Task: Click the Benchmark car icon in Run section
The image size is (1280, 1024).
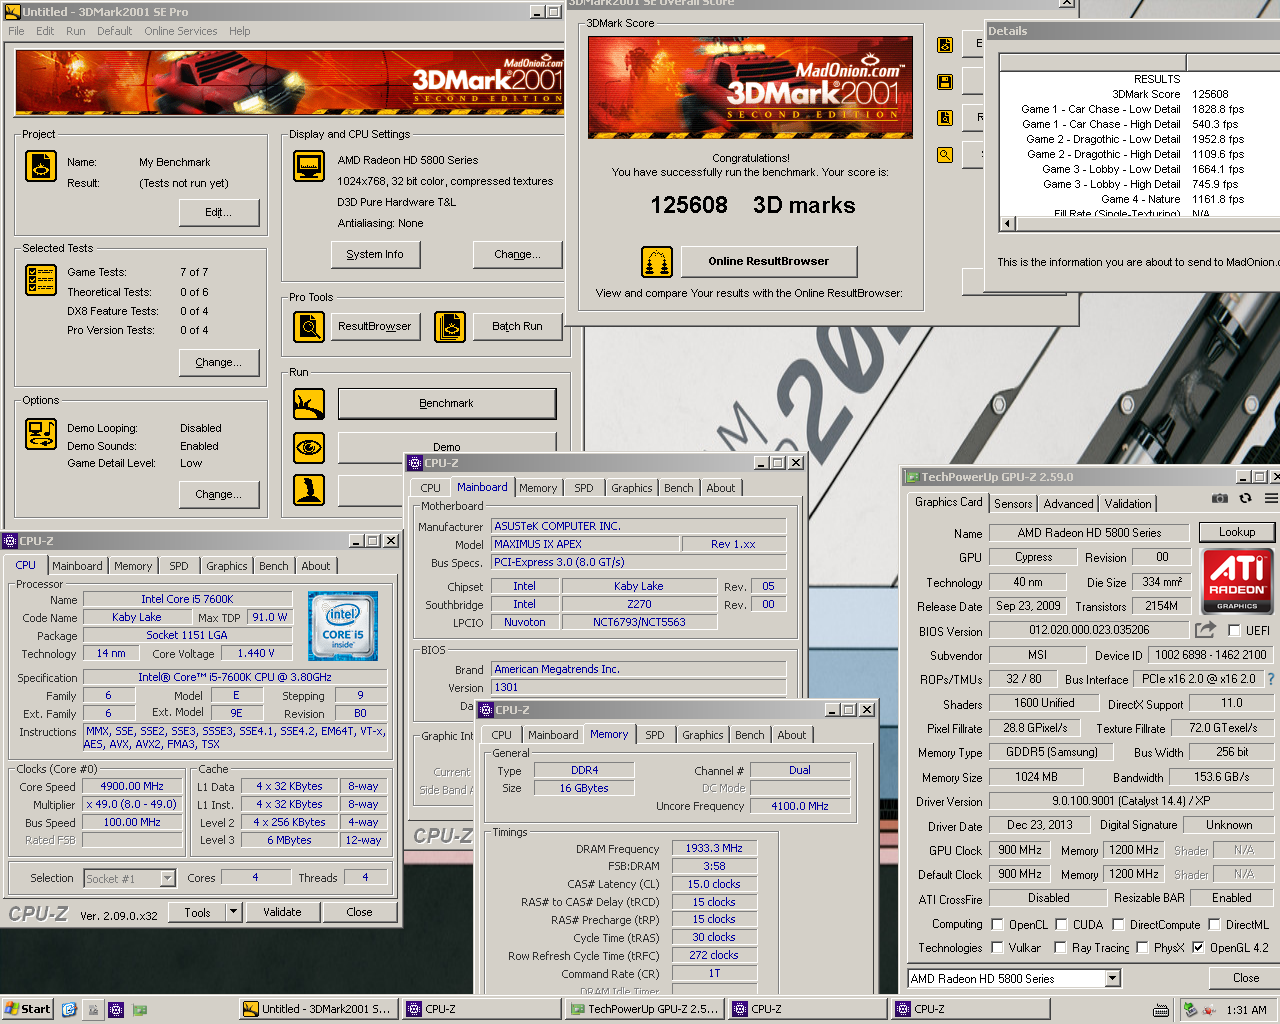Action: click(x=309, y=404)
